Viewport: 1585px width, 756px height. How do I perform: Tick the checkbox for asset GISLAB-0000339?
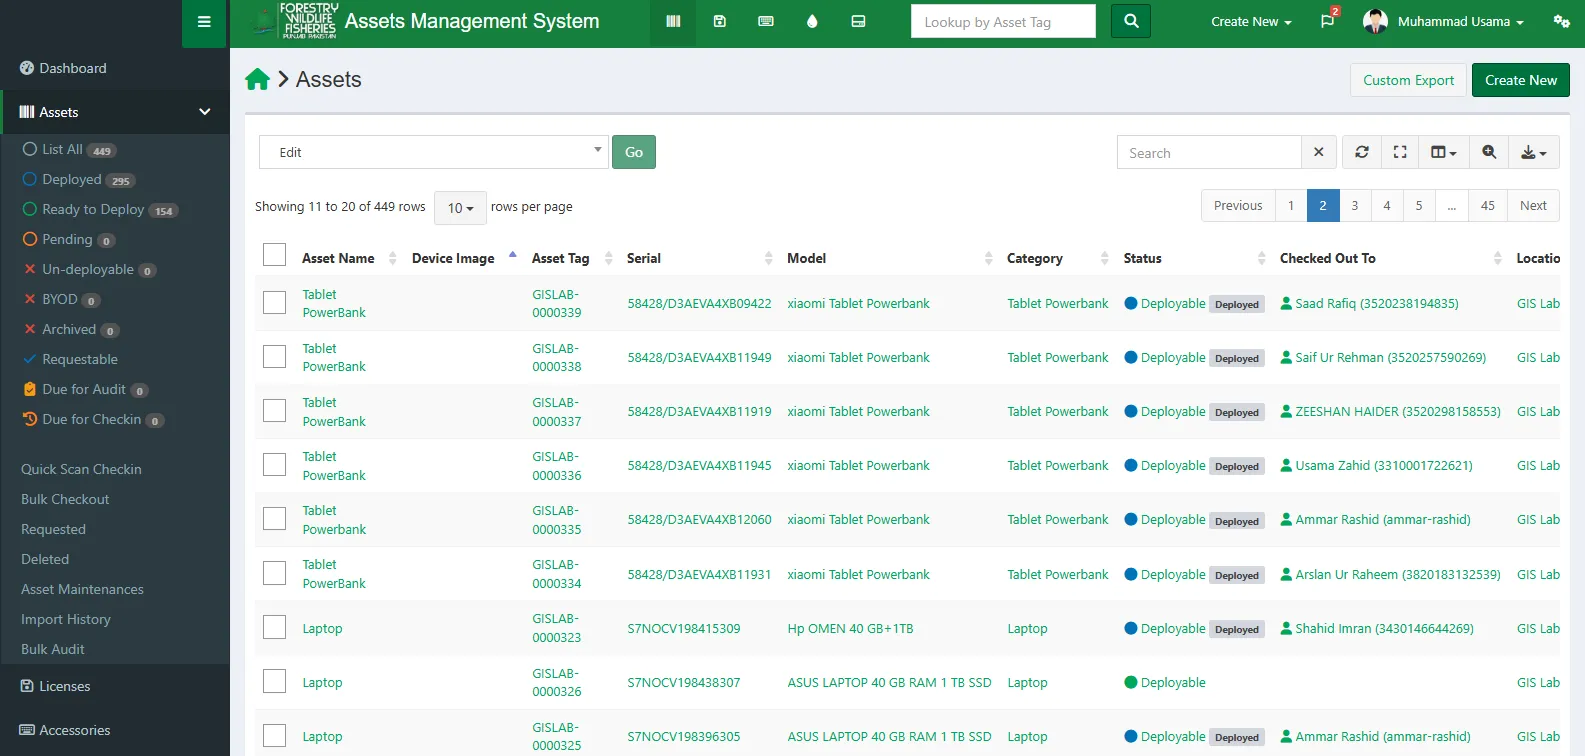coord(275,303)
